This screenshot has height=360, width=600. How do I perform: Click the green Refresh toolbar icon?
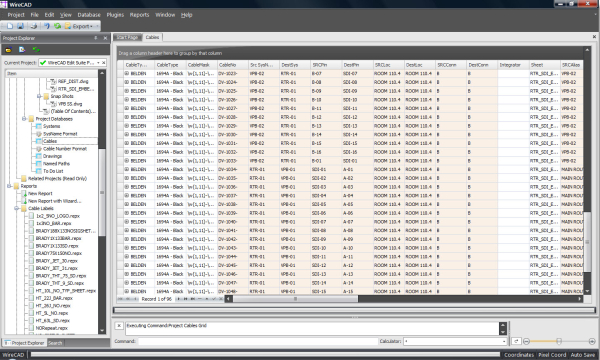click(x=57, y=26)
